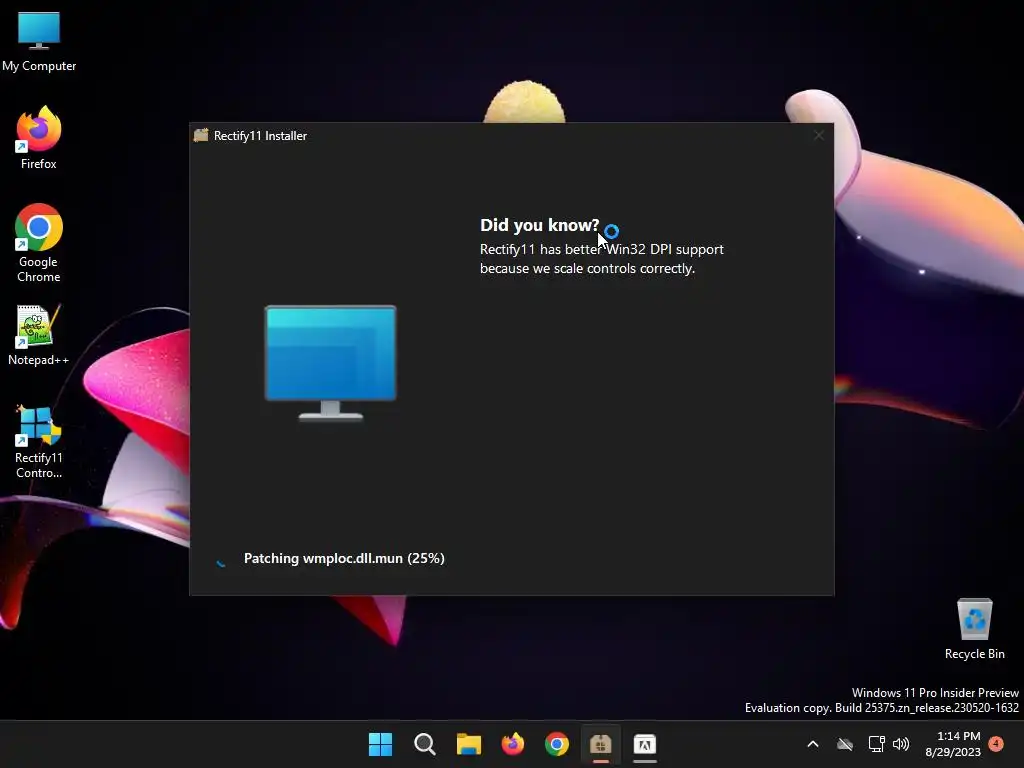Click the large monitor image in installer

coord(330,363)
